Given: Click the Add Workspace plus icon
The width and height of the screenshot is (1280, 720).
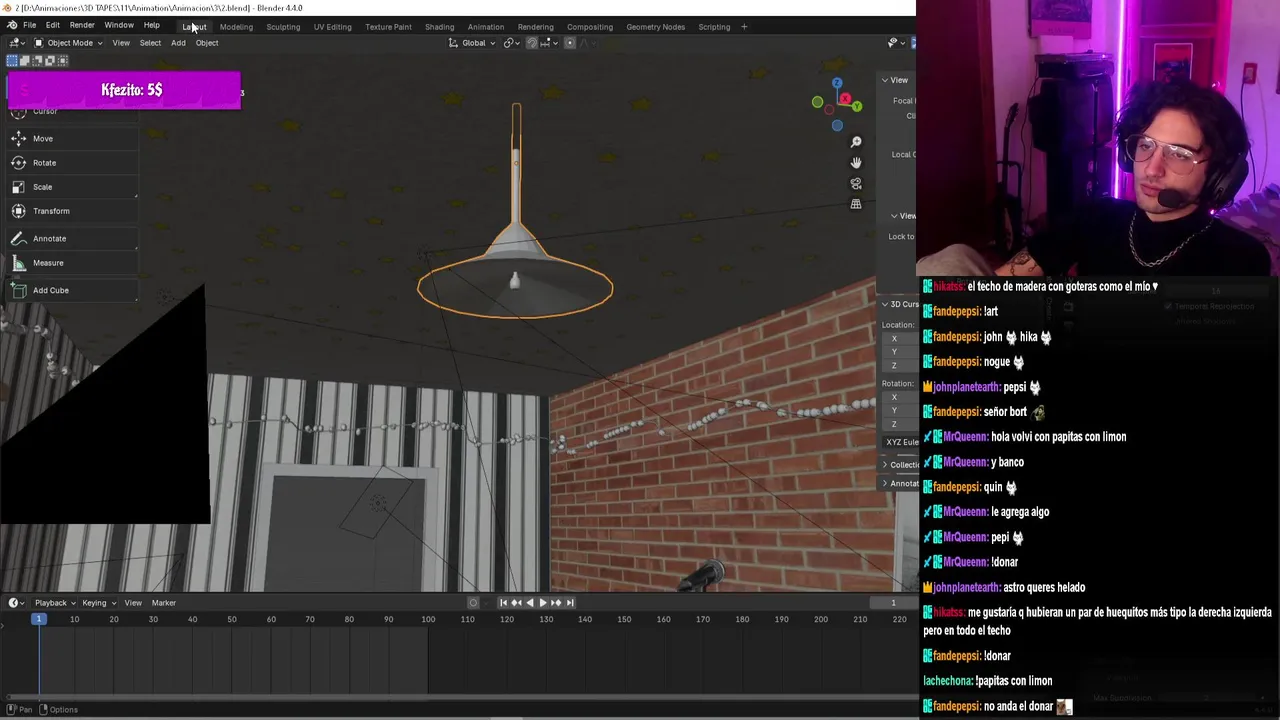Looking at the screenshot, I should tap(744, 27).
